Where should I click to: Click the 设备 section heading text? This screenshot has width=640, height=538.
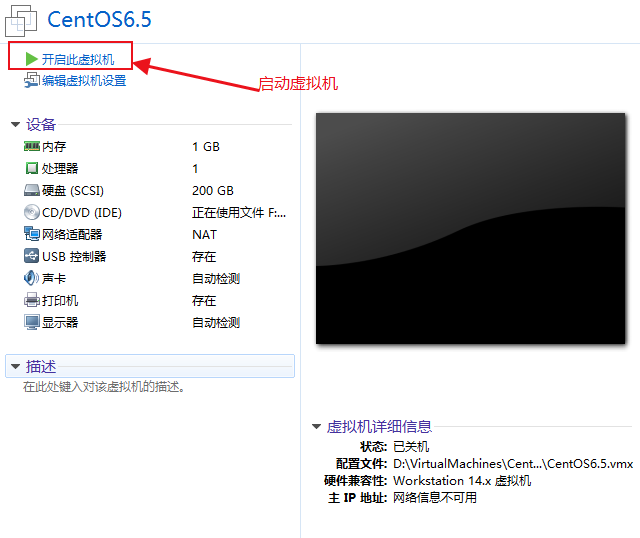coord(41,124)
